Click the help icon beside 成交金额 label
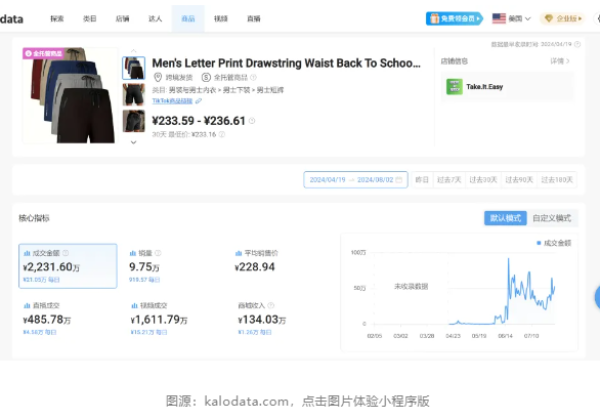Image resolution: width=600 pixels, height=420 pixels. pyautogui.click(x=66, y=253)
